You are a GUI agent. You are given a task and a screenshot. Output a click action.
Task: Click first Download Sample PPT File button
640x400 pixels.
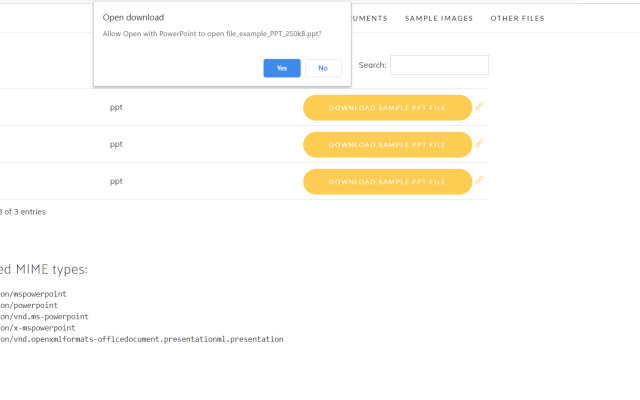(x=387, y=107)
